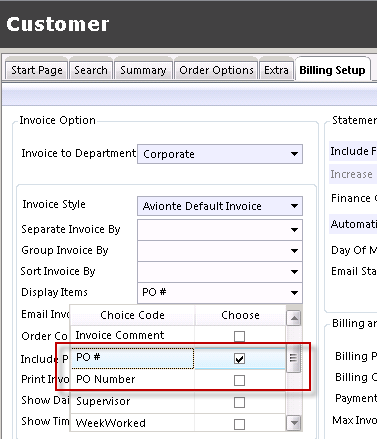Viewport: 377px width, 439px height.
Task: Enable the PO Number checkbox
Action: [x=239, y=380]
